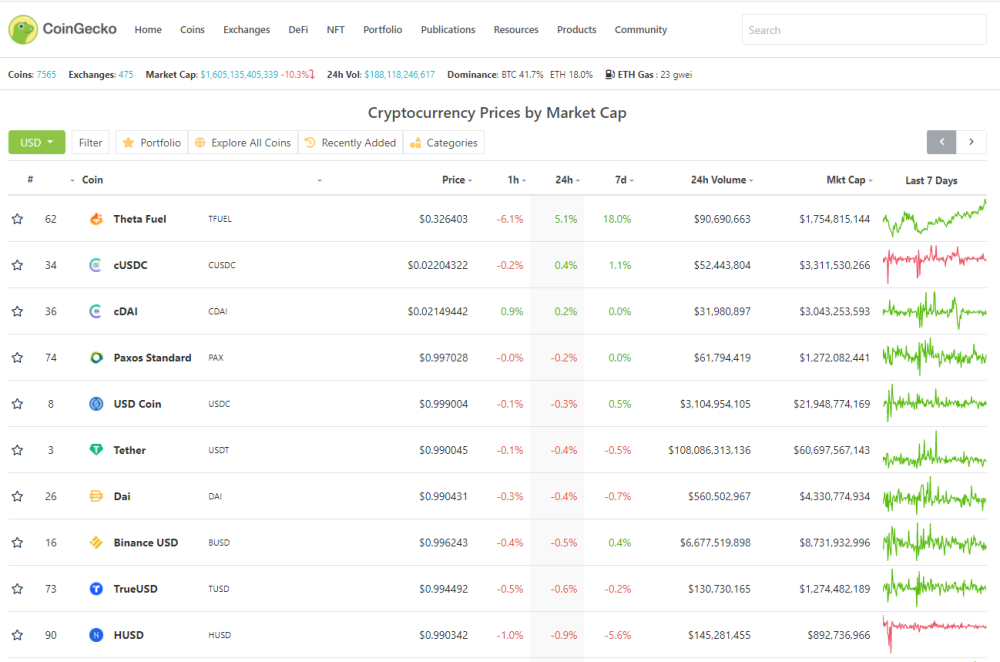Open the DeFi menu item
The image size is (1000, 662).
298,29
